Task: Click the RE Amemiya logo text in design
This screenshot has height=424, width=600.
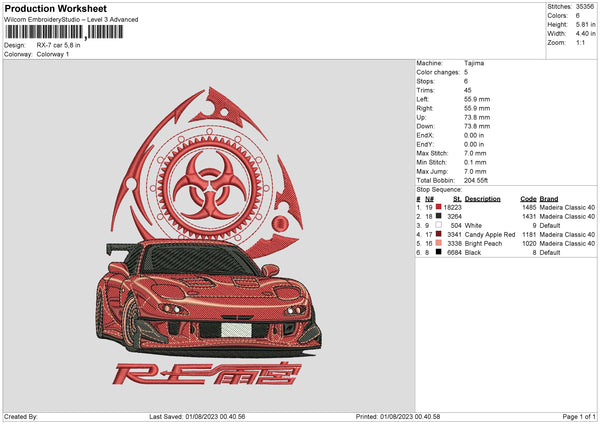Action: tap(207, 373)
